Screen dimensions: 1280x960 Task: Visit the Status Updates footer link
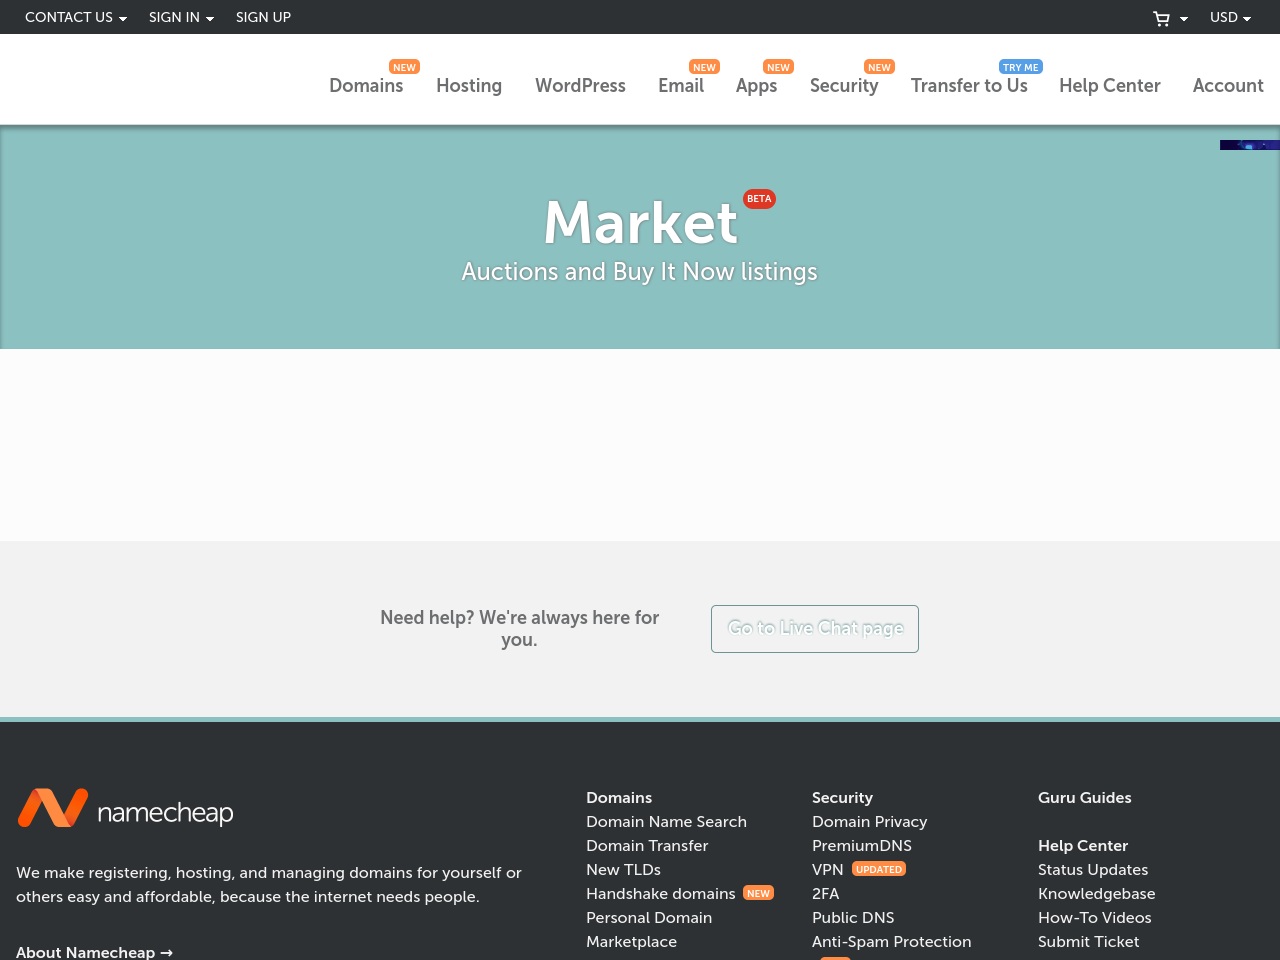pyautogui.click(x=1093, y=870)
